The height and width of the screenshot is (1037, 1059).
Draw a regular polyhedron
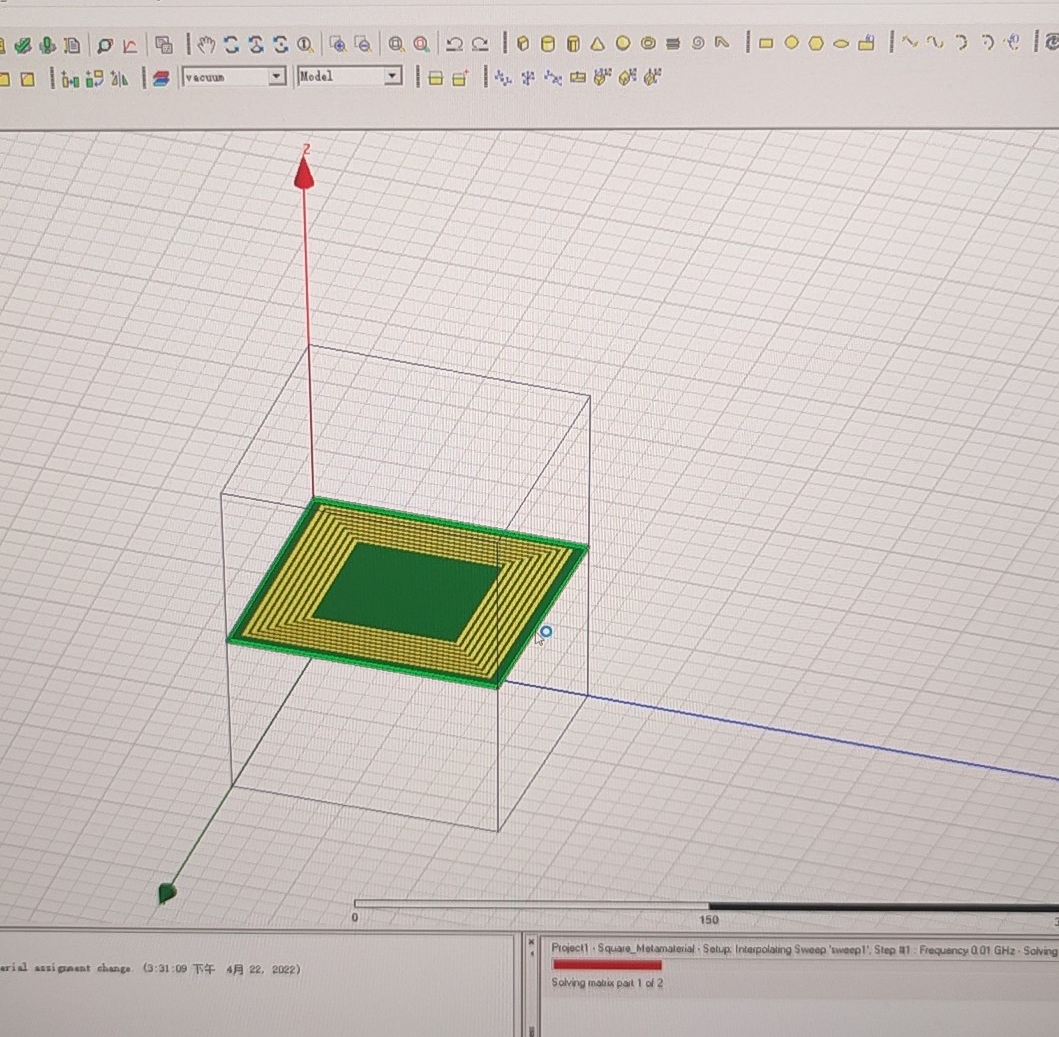573,44
